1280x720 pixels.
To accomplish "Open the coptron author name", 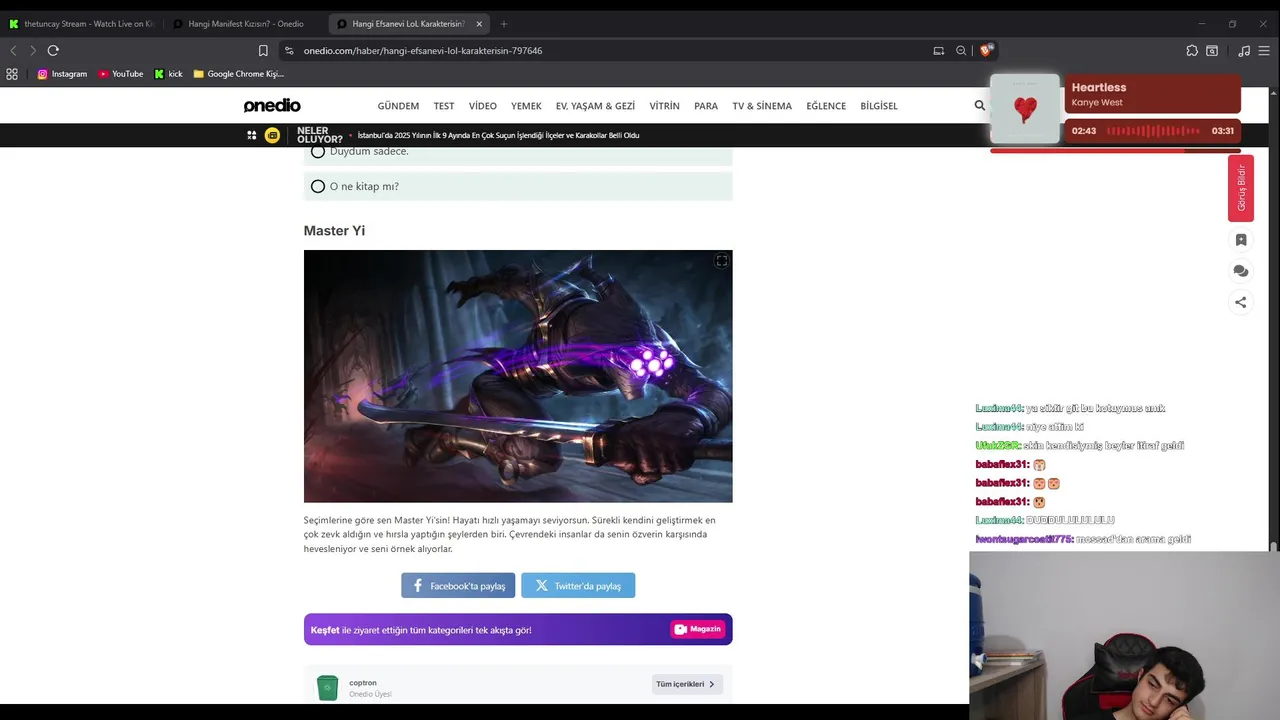I will (363, 683).
